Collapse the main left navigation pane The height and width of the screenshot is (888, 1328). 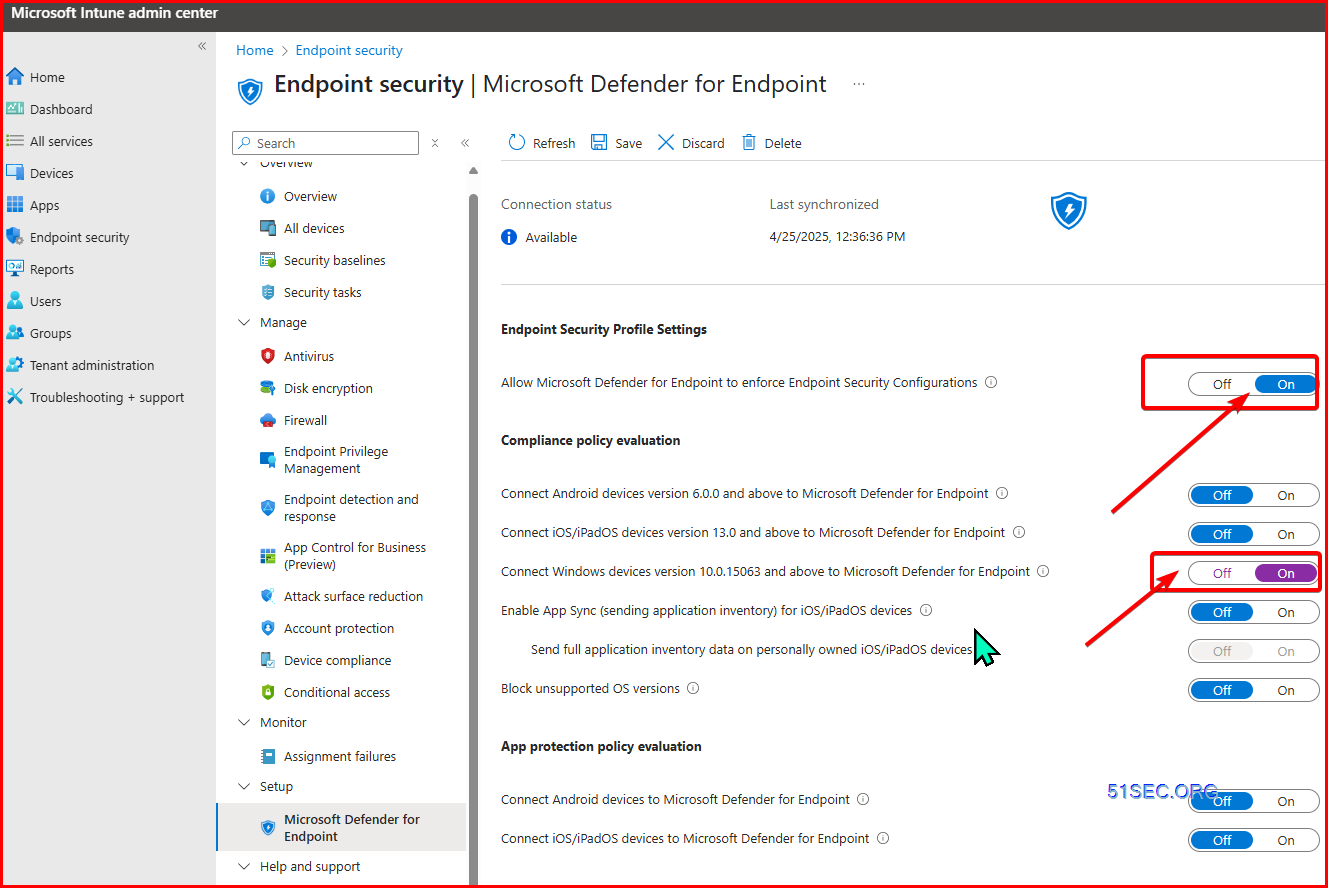coord(202,46)
